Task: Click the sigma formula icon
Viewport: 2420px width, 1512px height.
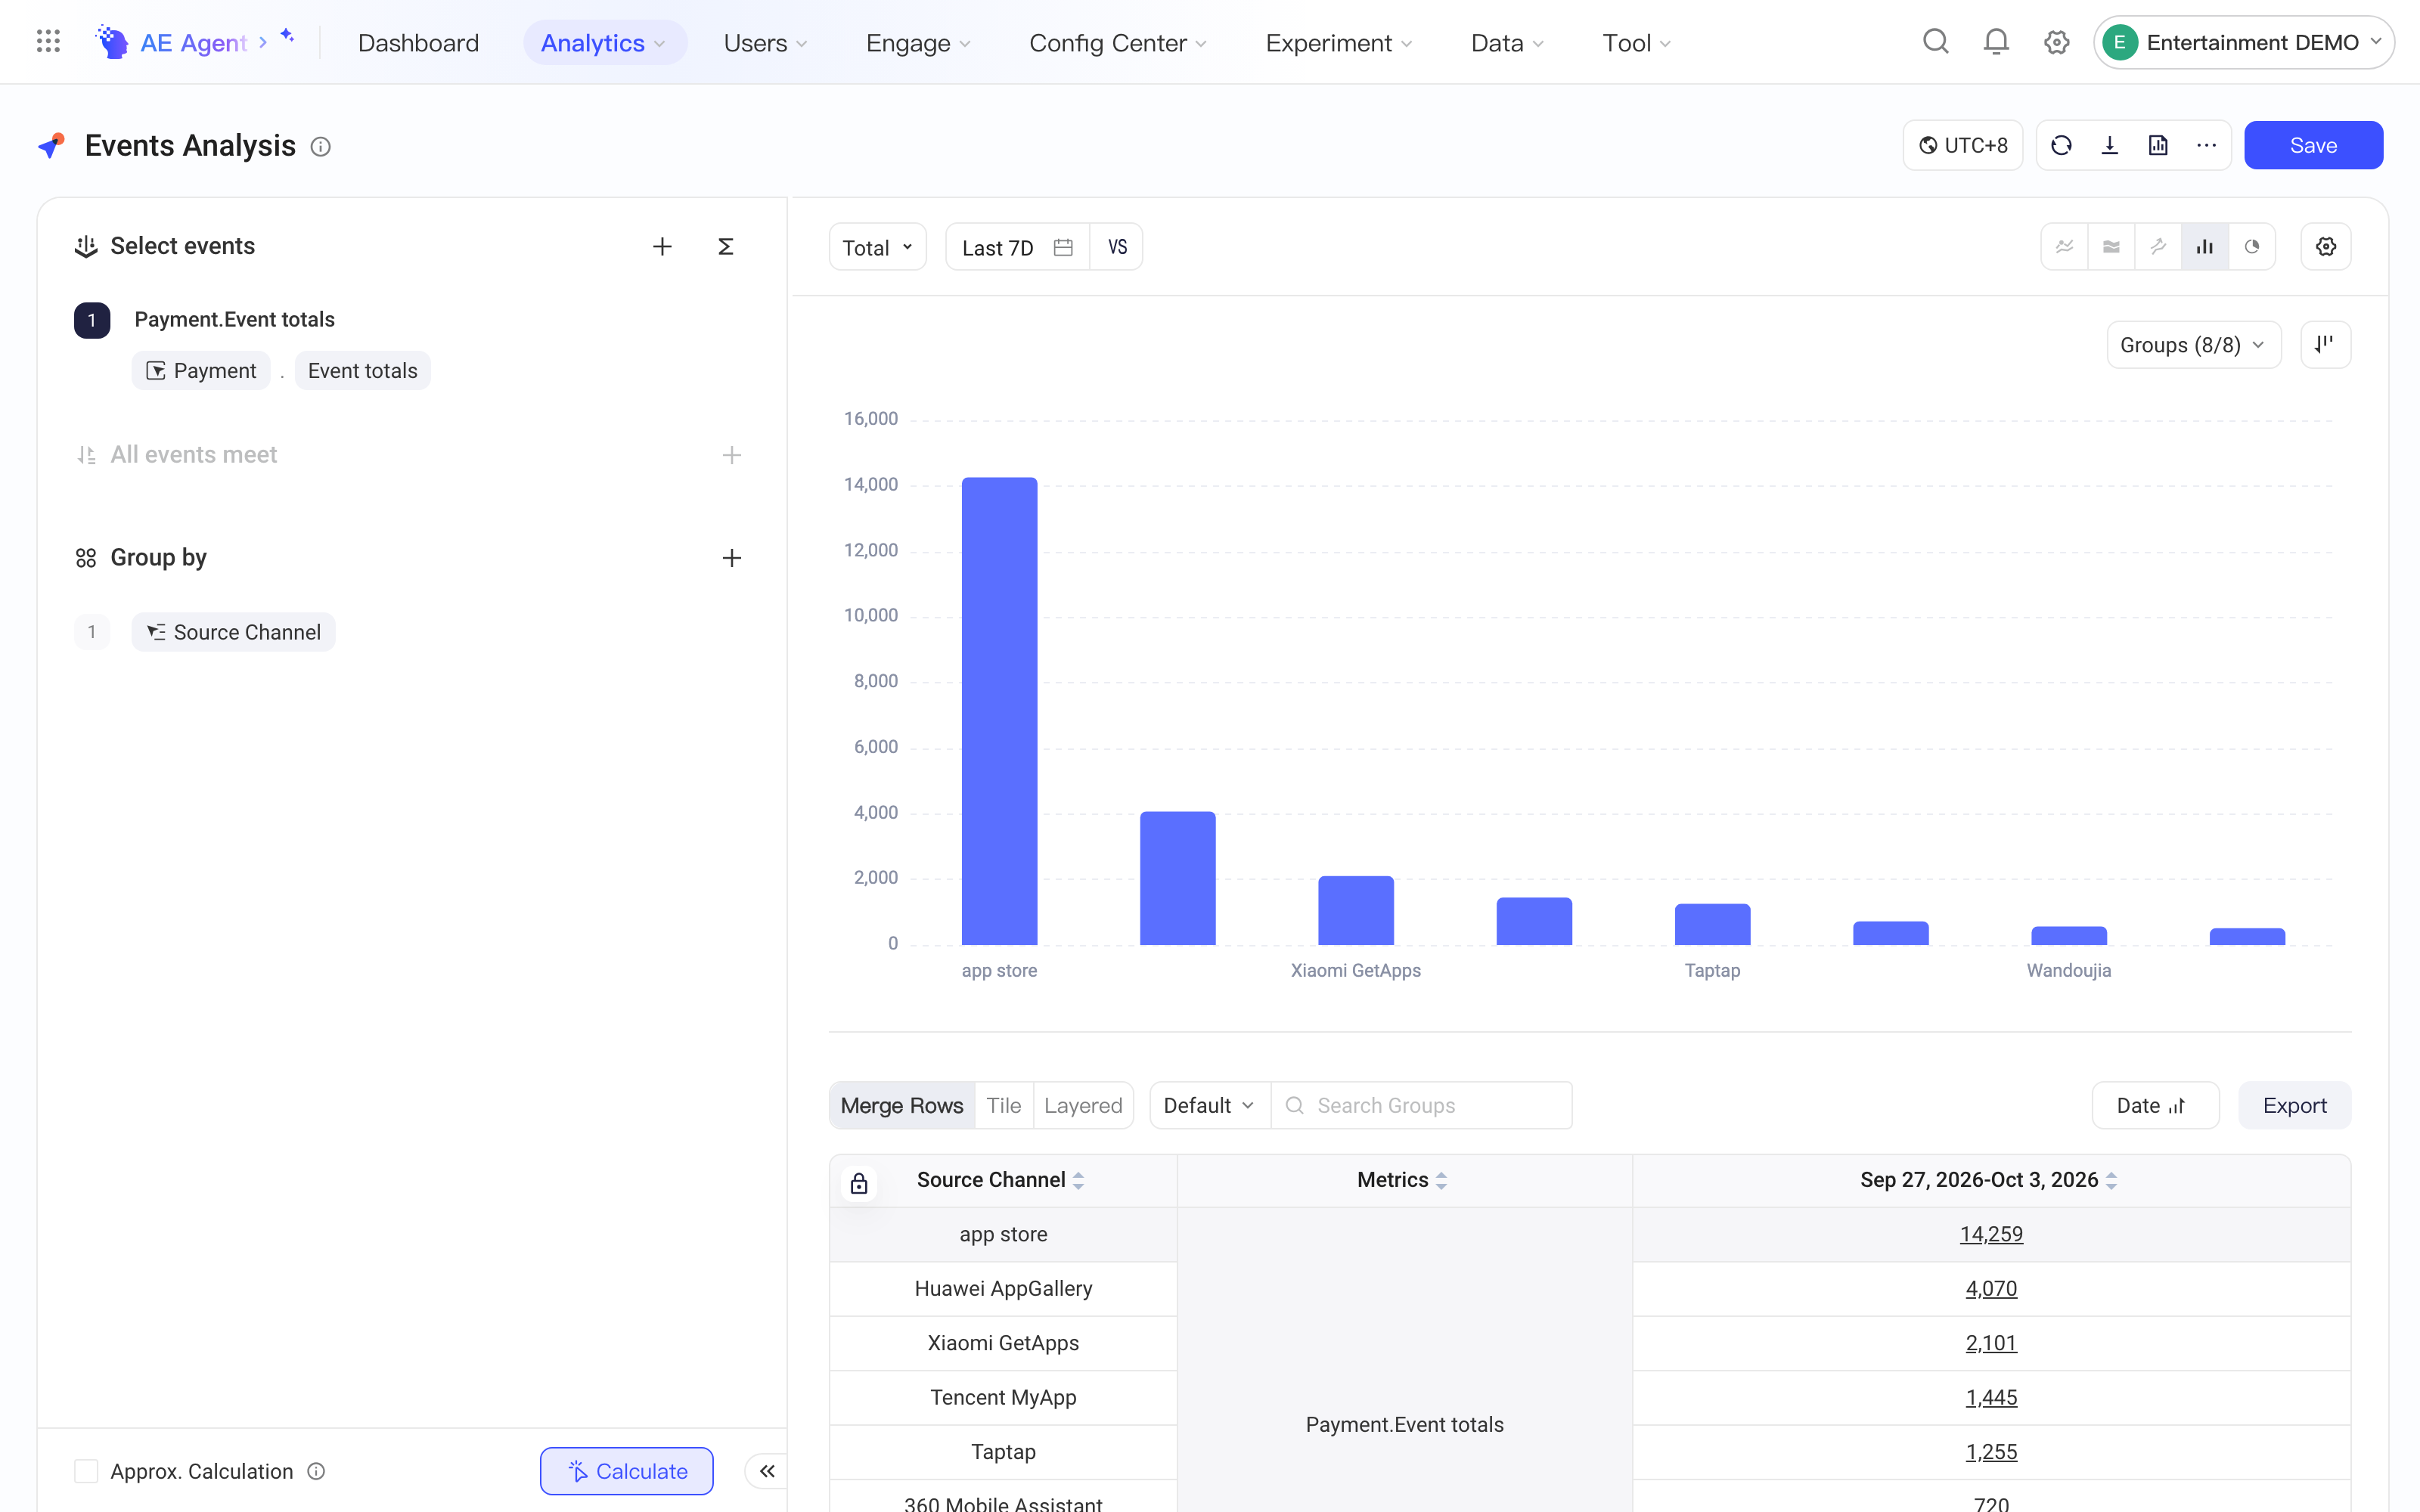Action: (x=726, y=246)
